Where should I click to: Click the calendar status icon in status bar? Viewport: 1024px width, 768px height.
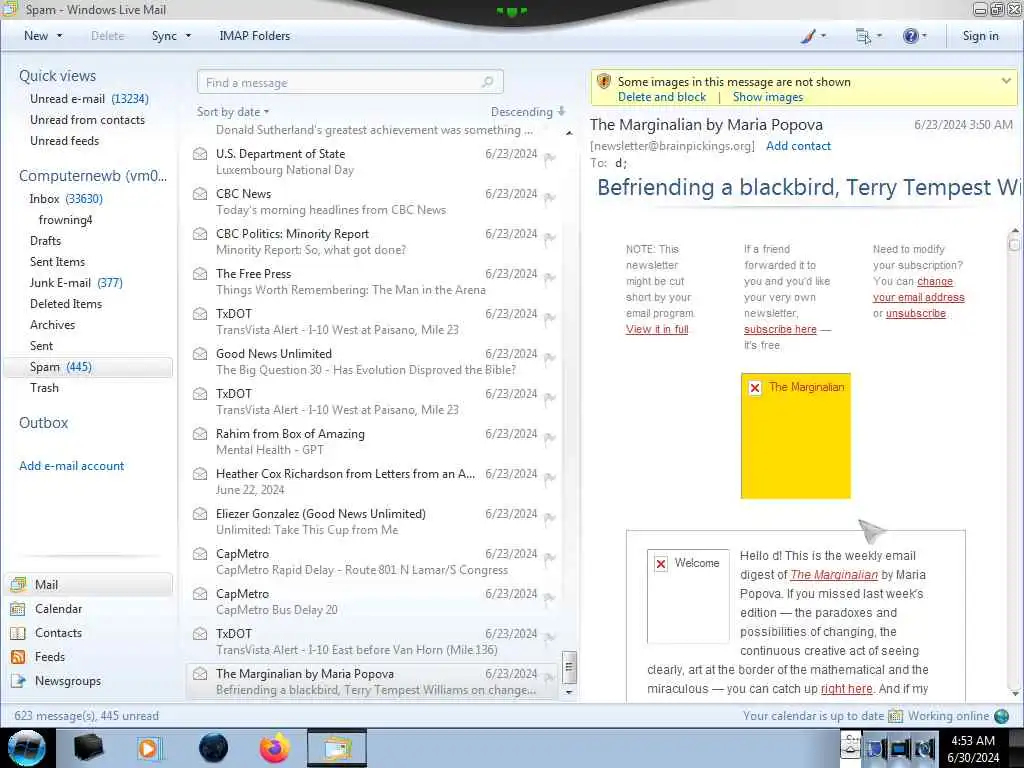895,716
